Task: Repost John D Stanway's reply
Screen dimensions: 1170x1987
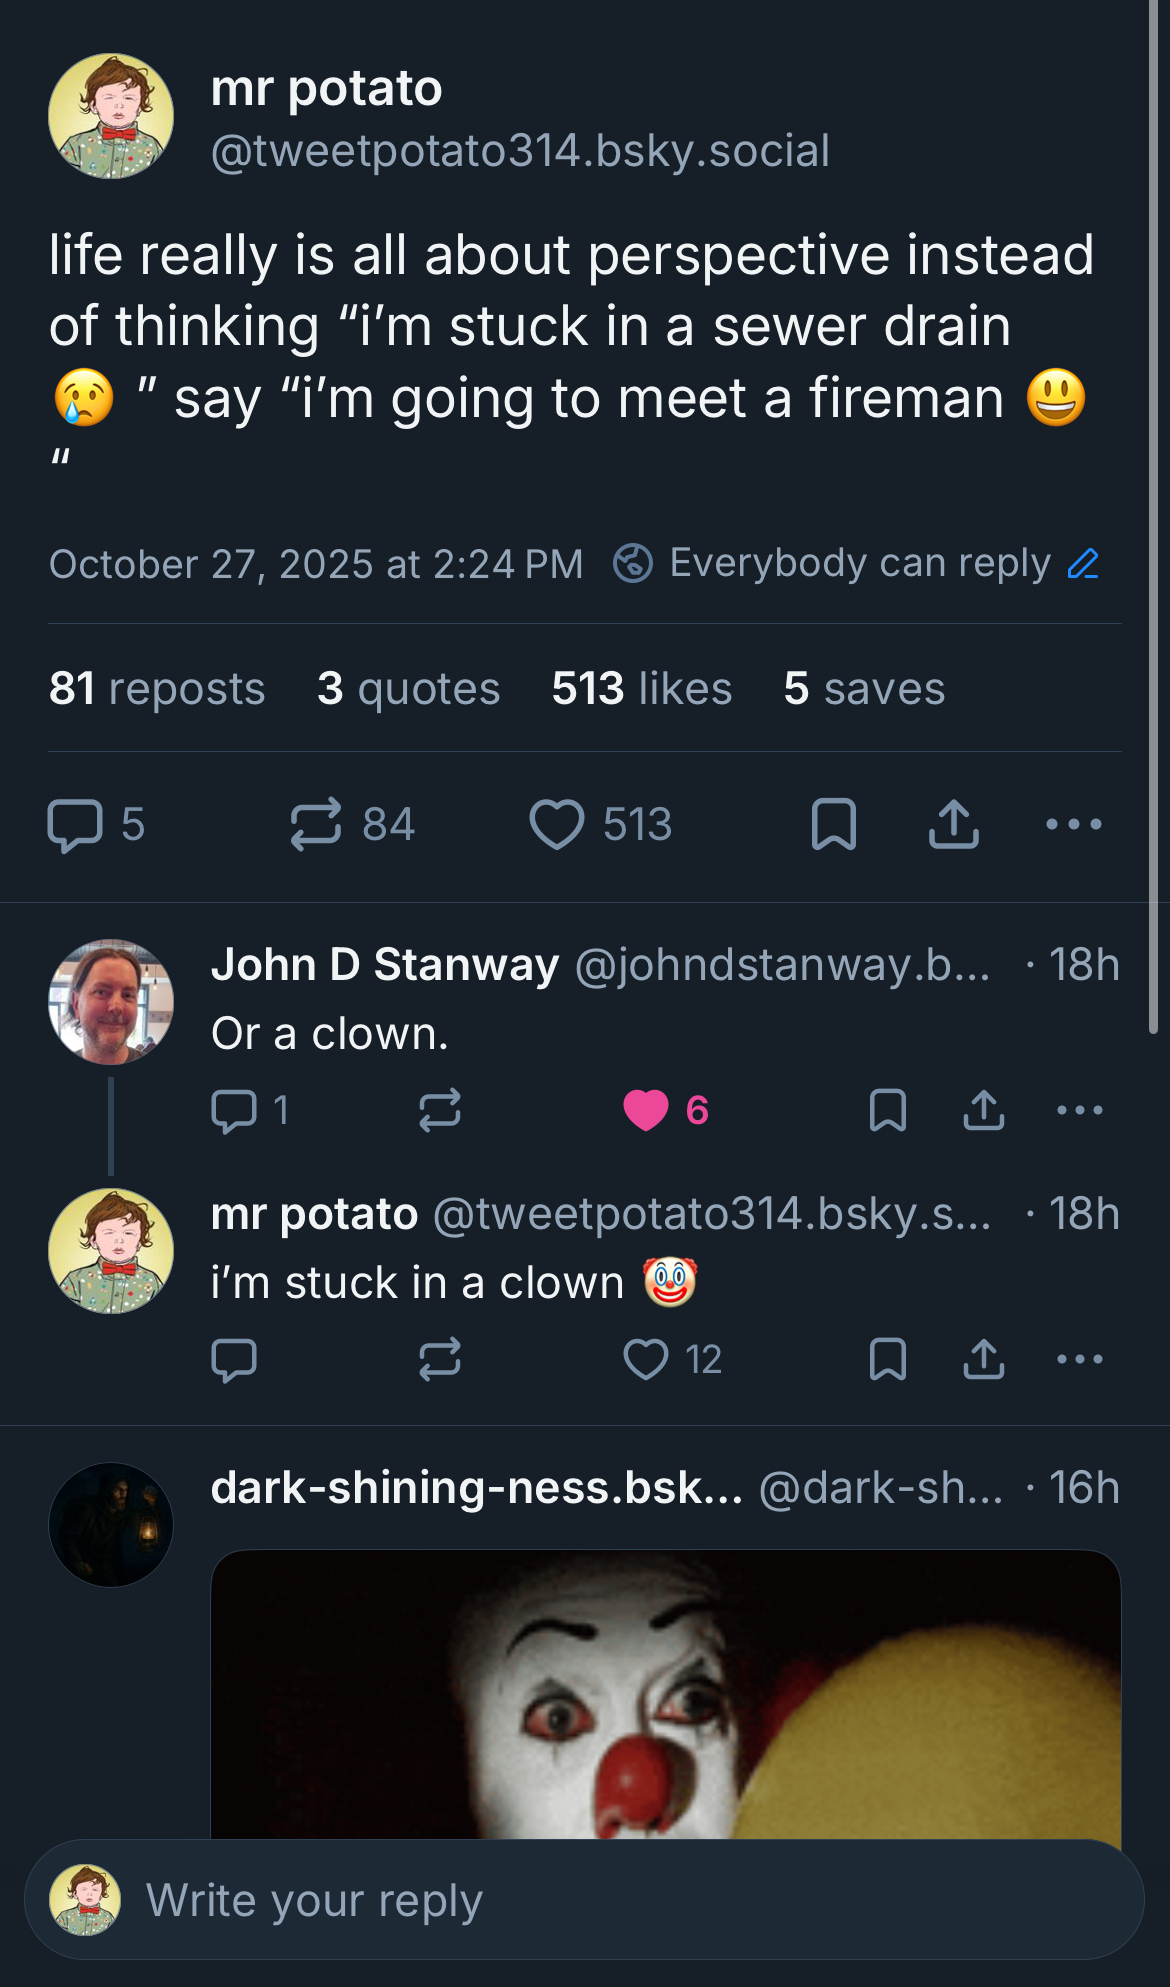Action: tap(440, 1110)
